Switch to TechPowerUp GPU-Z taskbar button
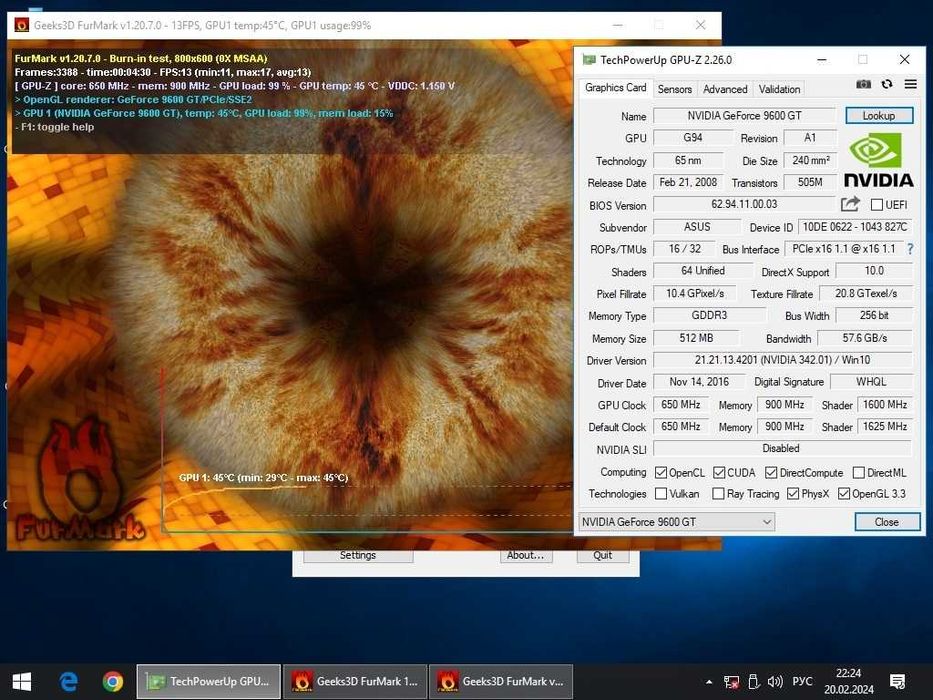 click(209, 682)
